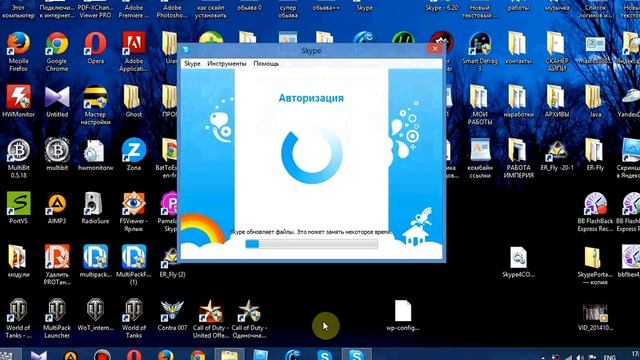640x360 pixels.
Task: Open the Google Chrome desktop shortcut
Action: pos(57,52)
